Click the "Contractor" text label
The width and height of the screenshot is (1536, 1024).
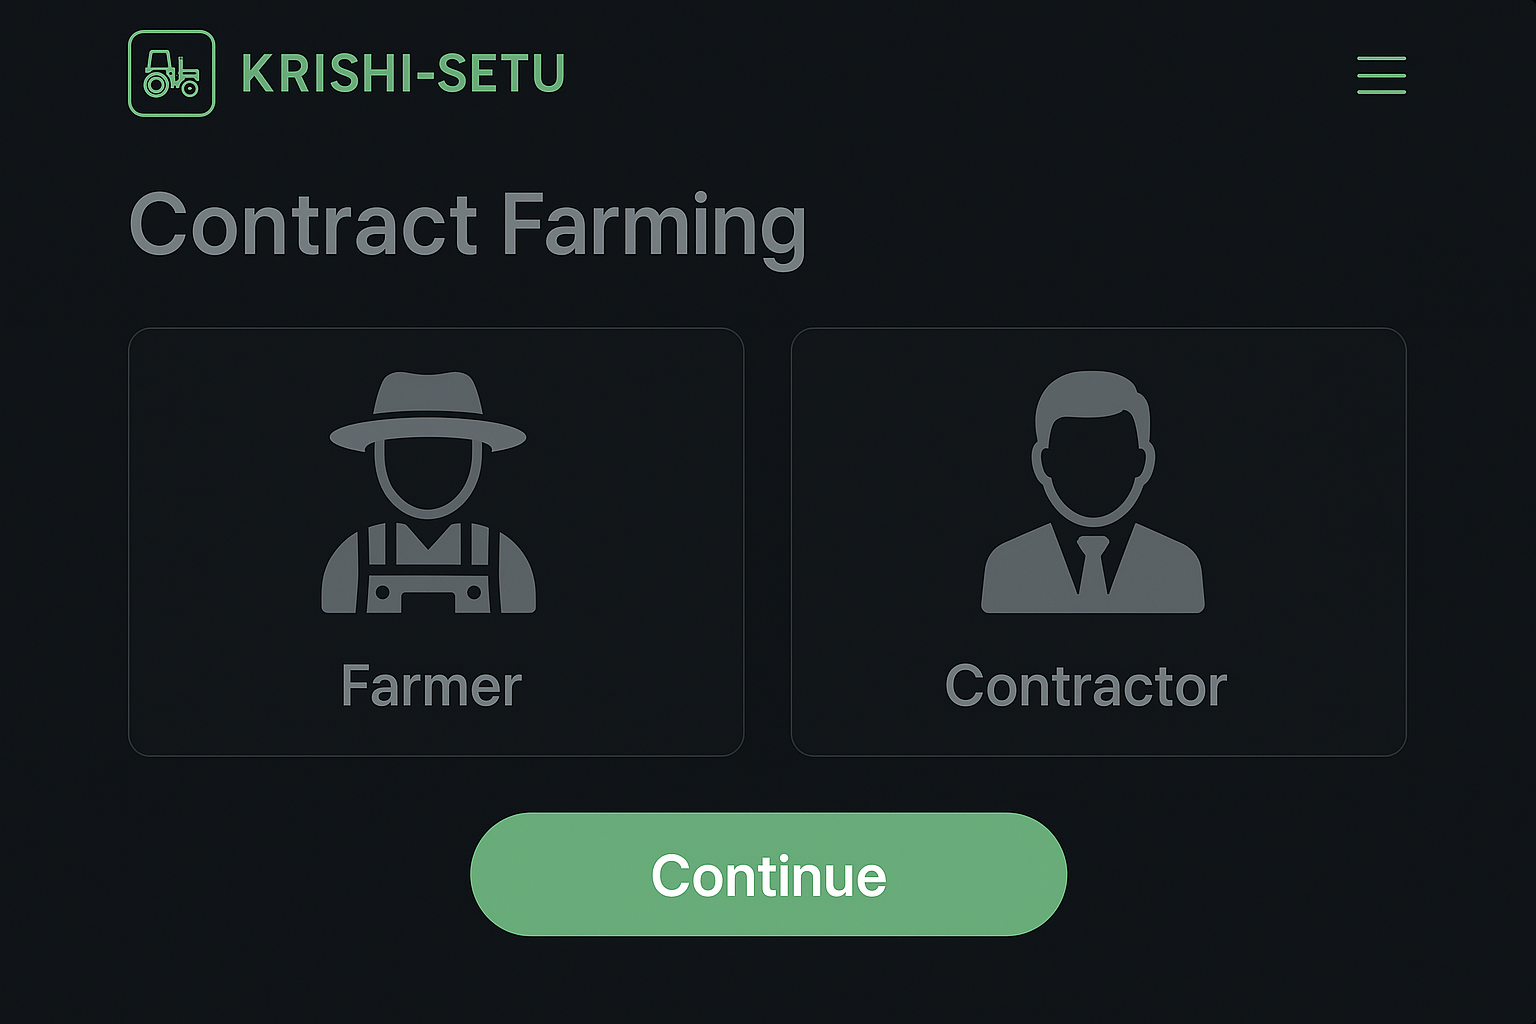[1086, 686]
